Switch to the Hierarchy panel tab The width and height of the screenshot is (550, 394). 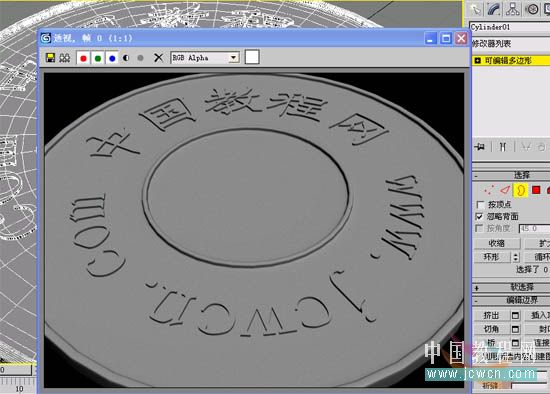coord(512,9)
